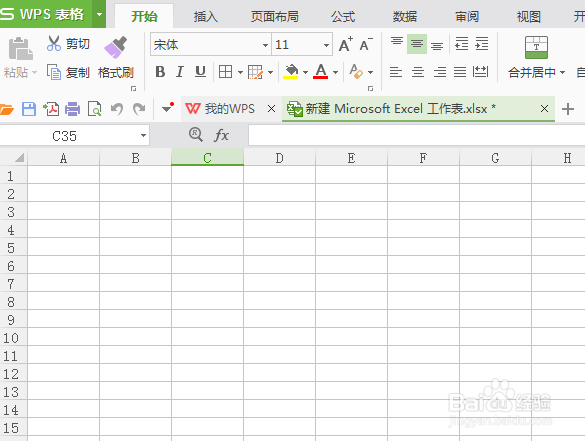
Task: Decrease indent in cell
Action: 462,44
